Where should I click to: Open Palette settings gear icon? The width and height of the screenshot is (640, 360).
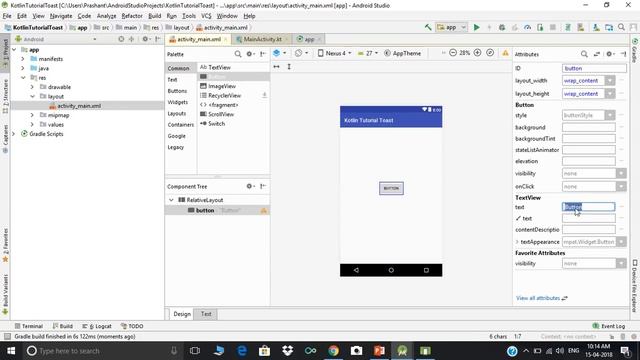tap(249, 54)
